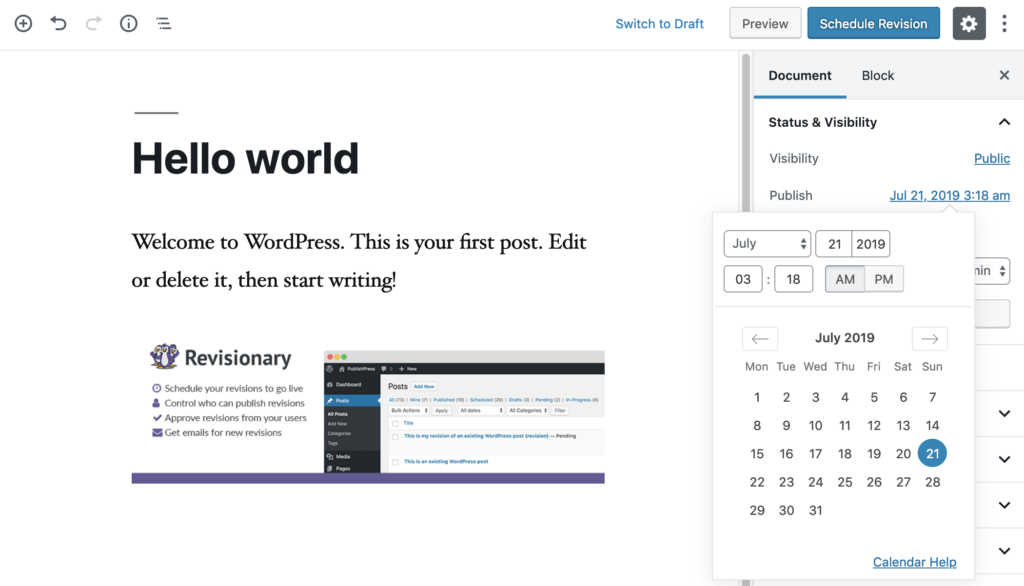Undo the last edit
Viewport: 1024px width, 586px height.
(x=58, y=24)
